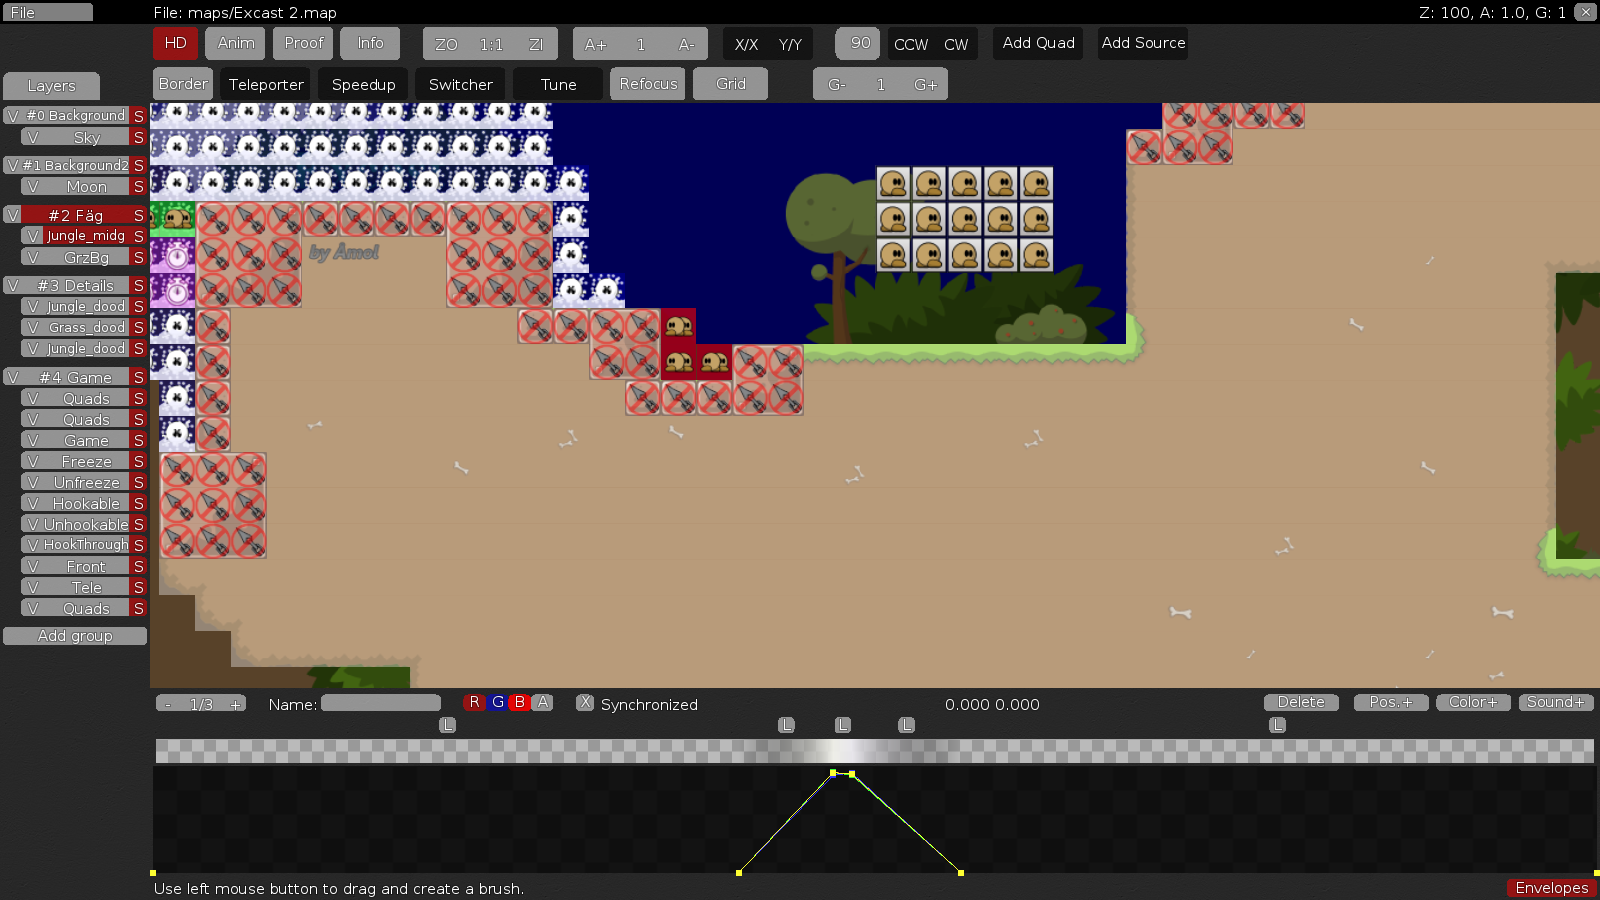Viewport: 1600px width, 900px height.
Task: Increase grid size with G+
Action: click(x=925, y=85)
